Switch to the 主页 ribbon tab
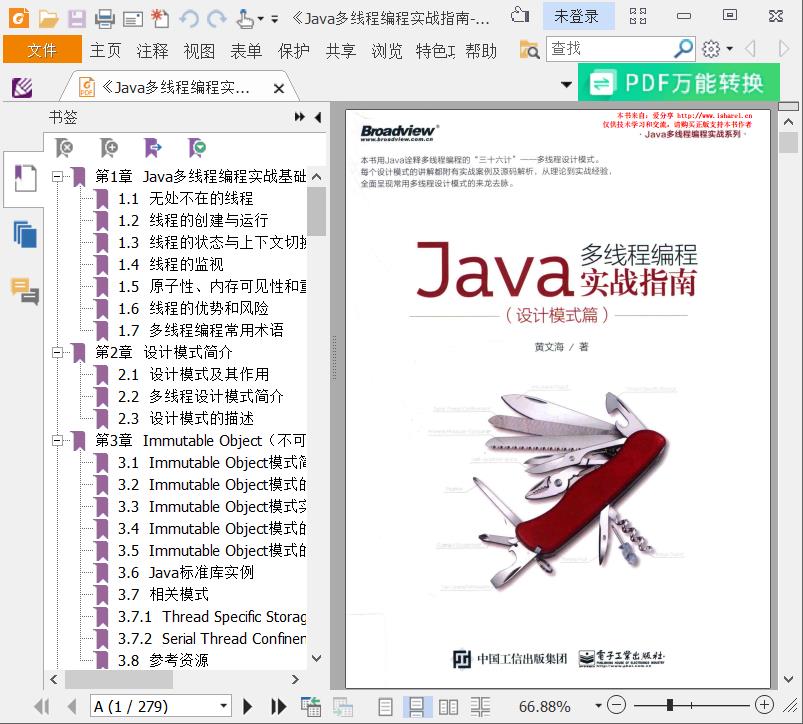This screenshot has height=724, width=803. tap(105, 50)
